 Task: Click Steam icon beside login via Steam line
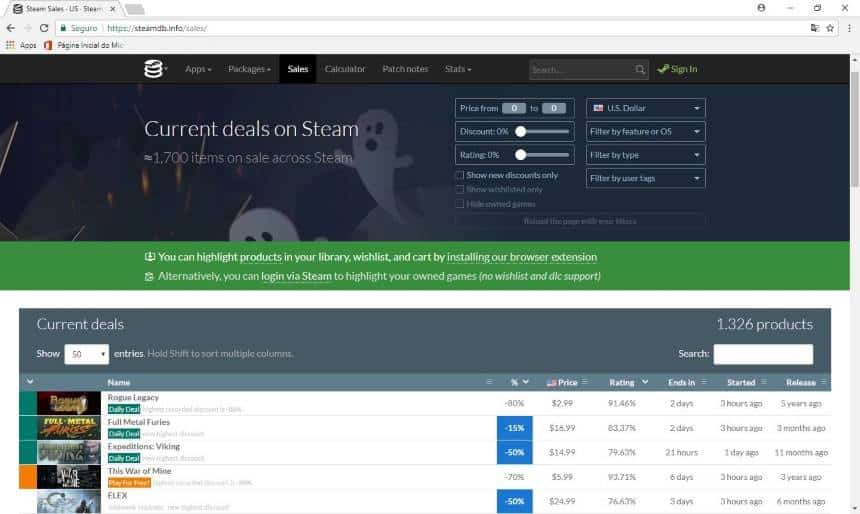click(149, 276)
